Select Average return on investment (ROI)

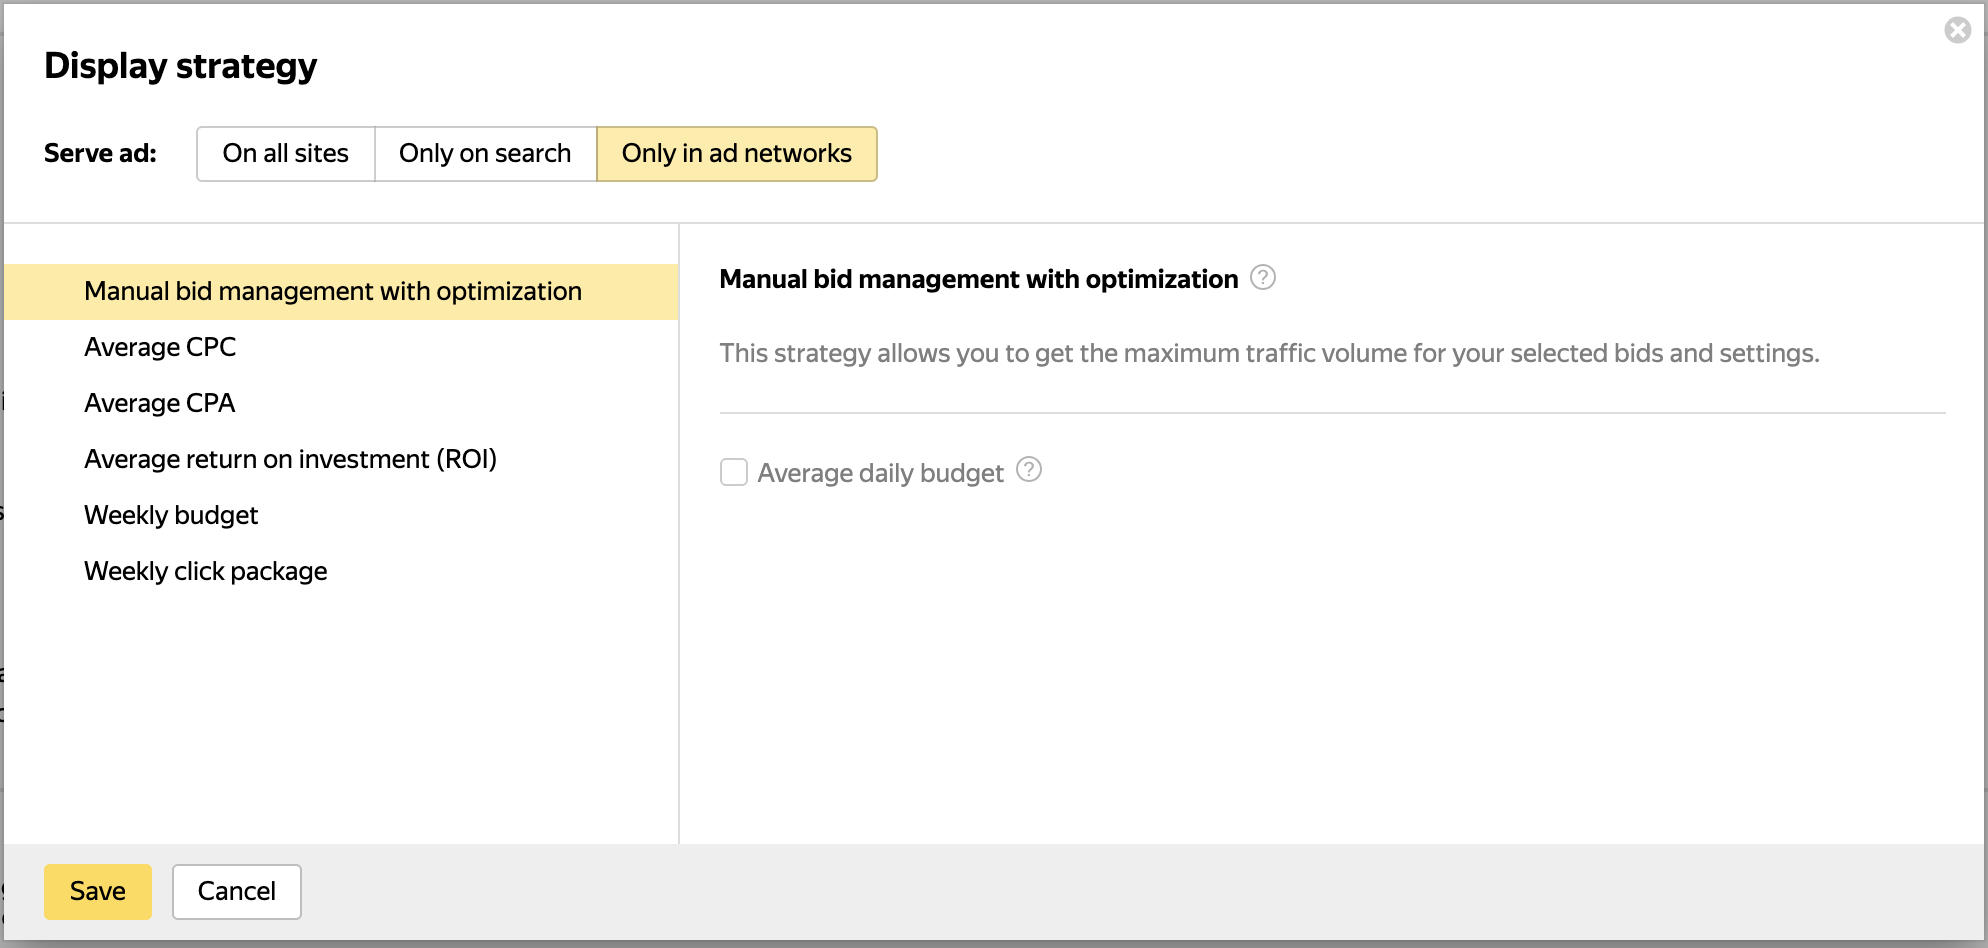point(290,459)
